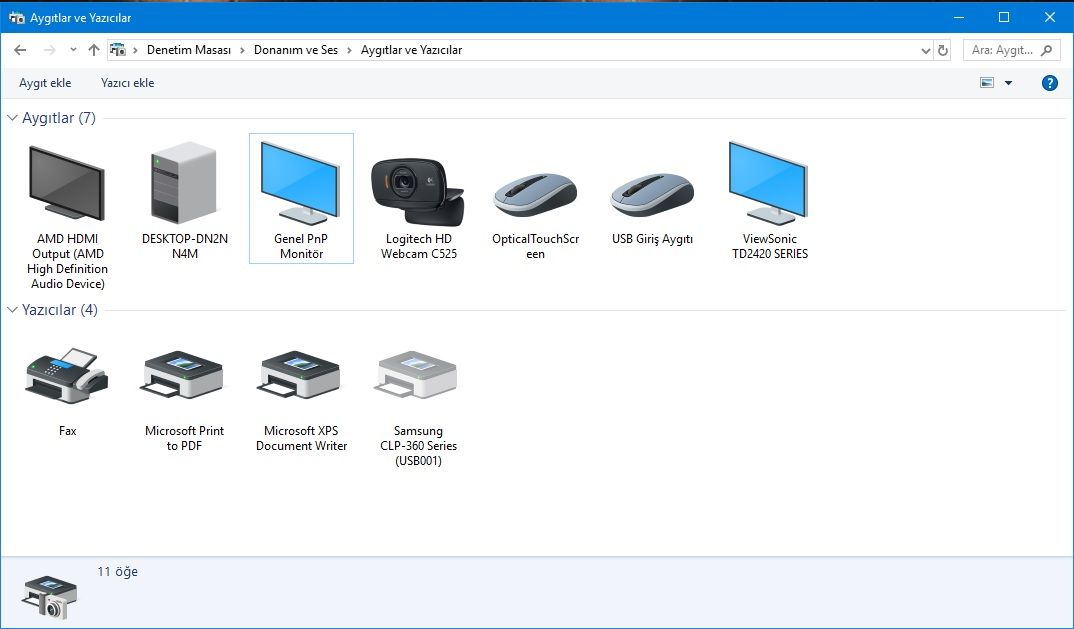Expand the breadcrumb arrow after Donanım ve Ses
Image resolution: width=1074 pixels, height=629 pixels.
(x=349, y=50)
